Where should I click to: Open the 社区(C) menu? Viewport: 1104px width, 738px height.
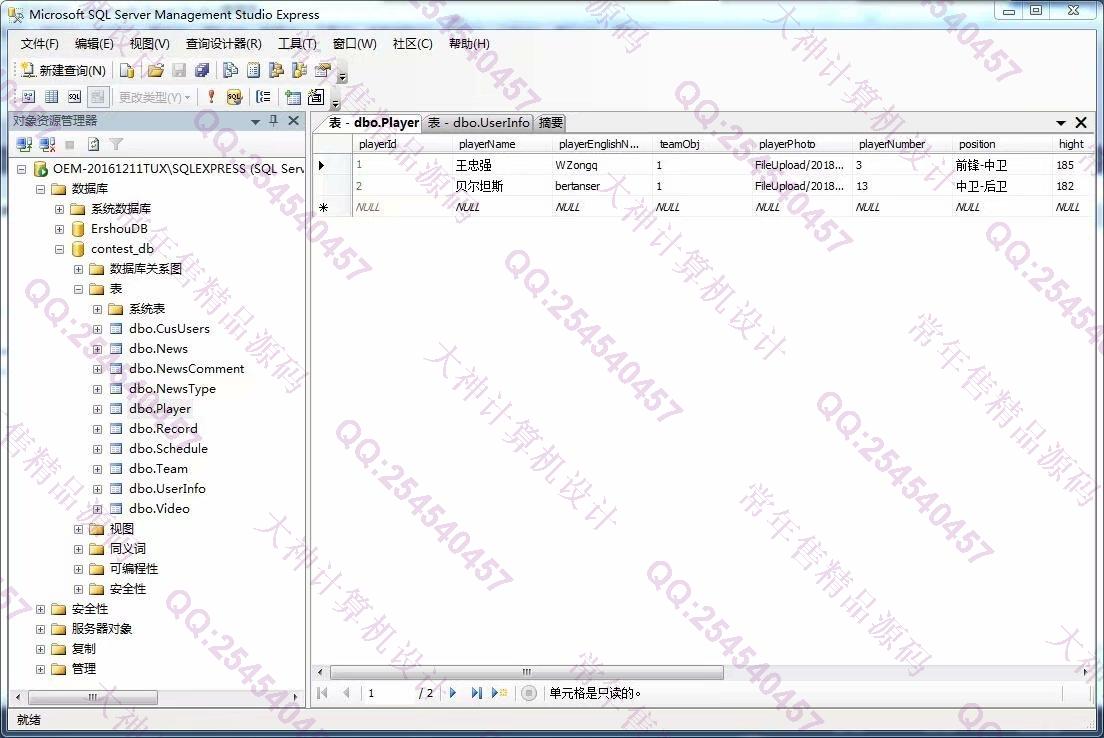coord(413,44)
